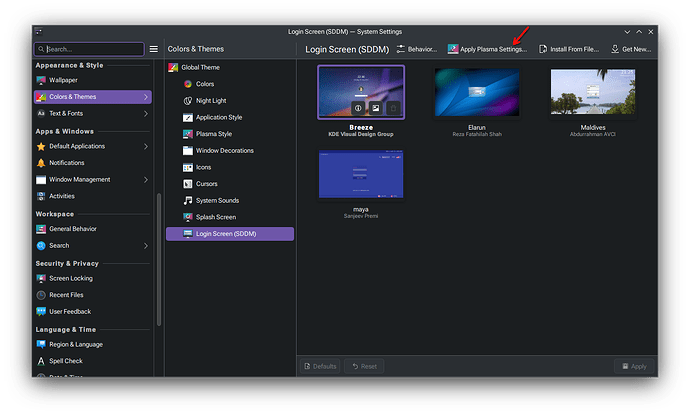Click the Defaults button
Screen dimensions: 690x415
coord(320,366)
